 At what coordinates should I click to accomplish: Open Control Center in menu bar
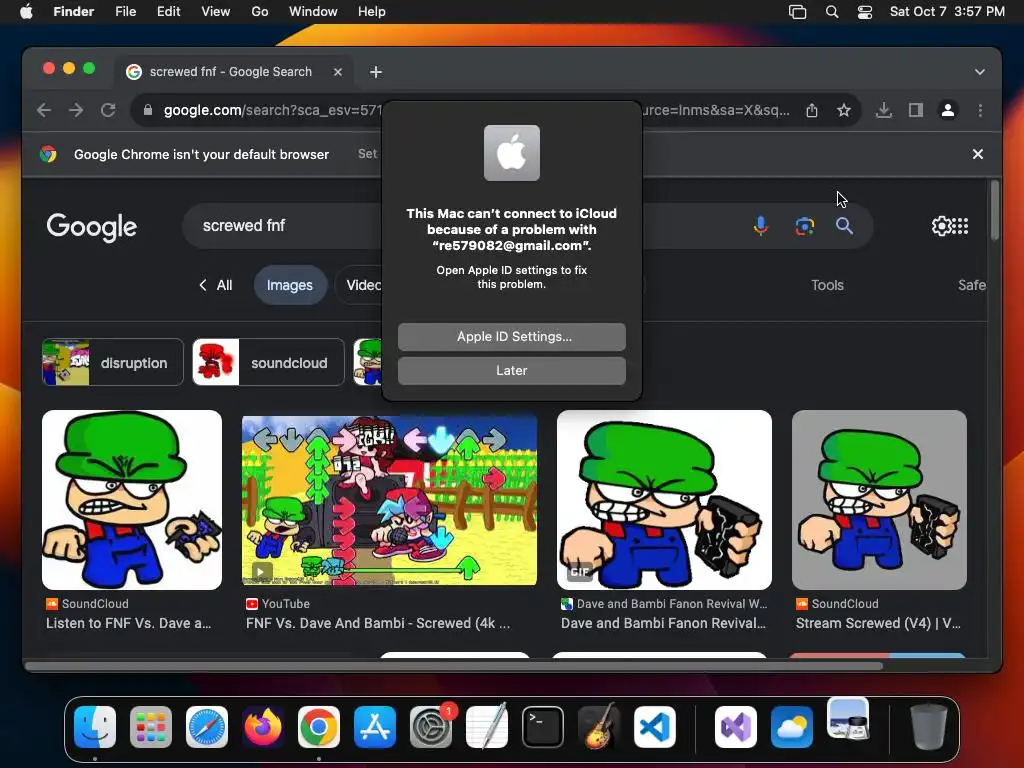click(x=865, y=12)
